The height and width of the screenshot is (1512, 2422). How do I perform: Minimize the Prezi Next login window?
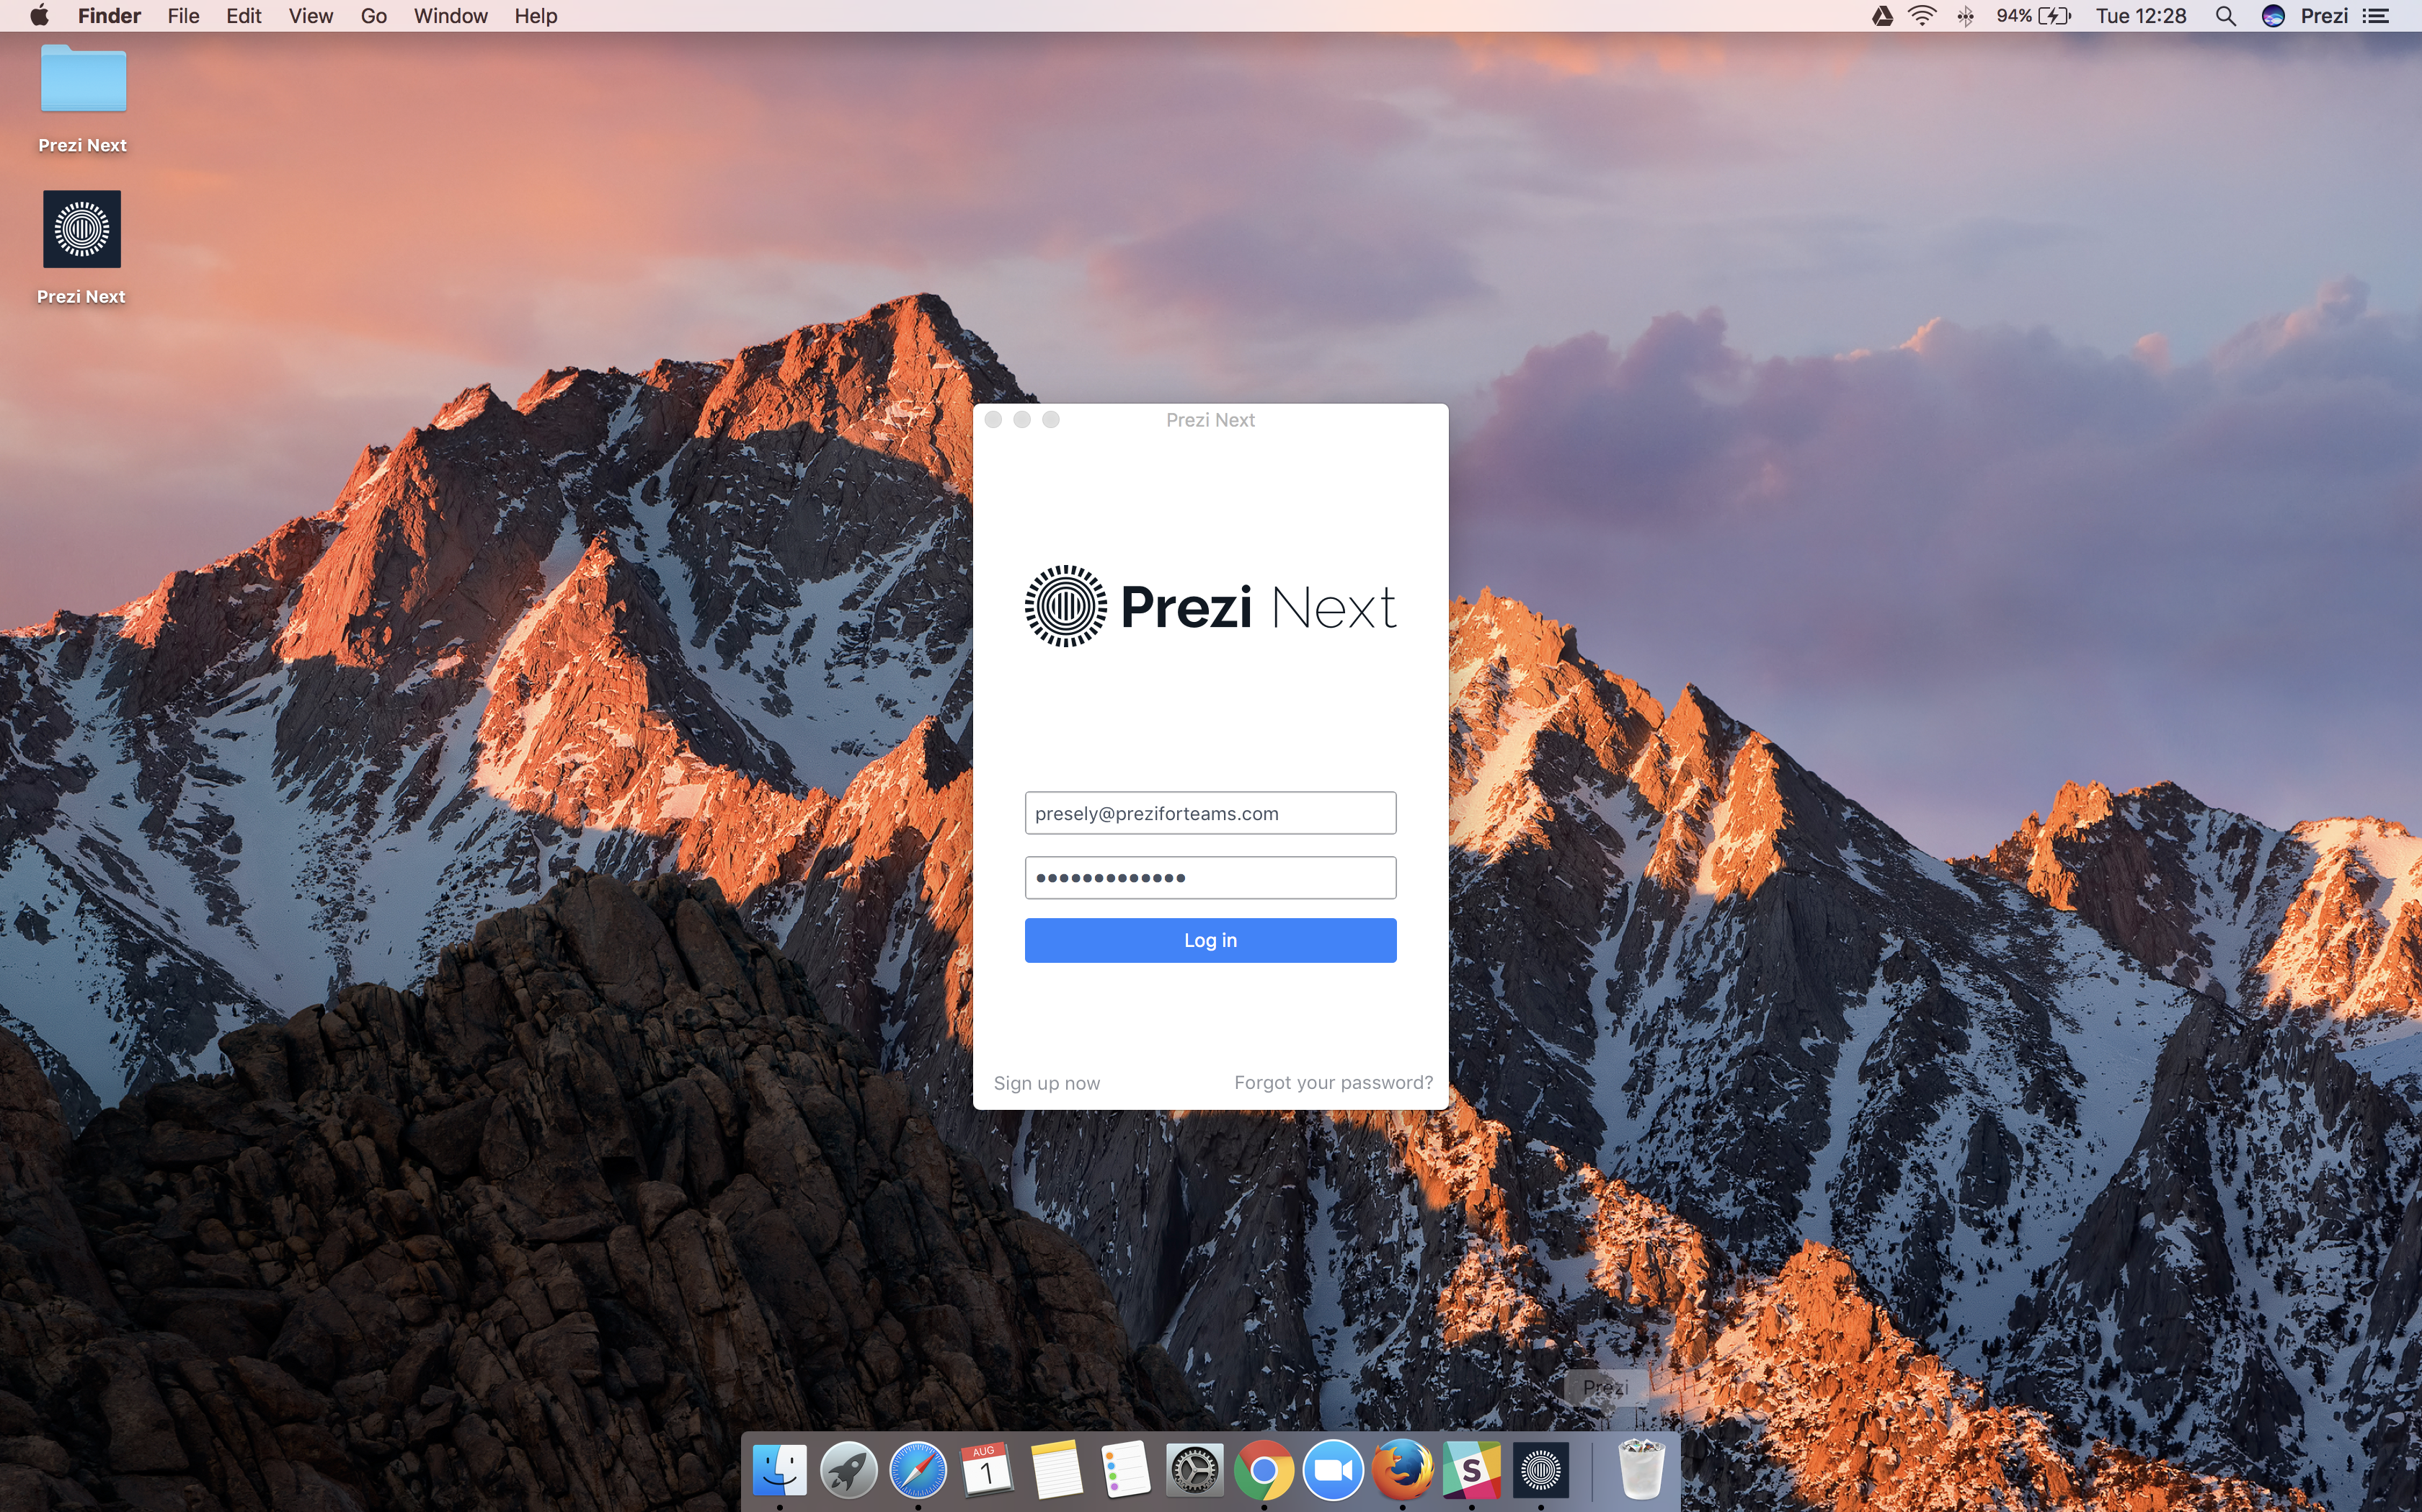click(1022, 420)
